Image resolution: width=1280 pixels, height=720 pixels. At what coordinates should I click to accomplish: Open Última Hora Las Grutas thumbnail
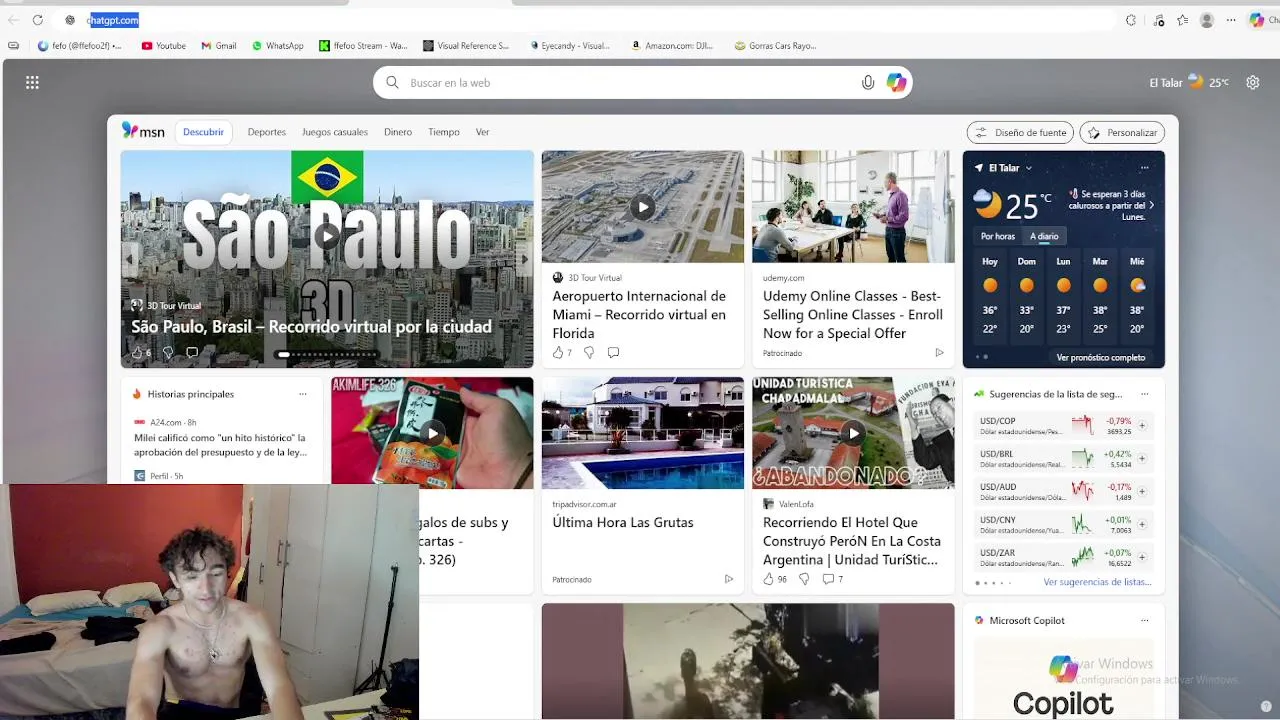click(643, 433)
